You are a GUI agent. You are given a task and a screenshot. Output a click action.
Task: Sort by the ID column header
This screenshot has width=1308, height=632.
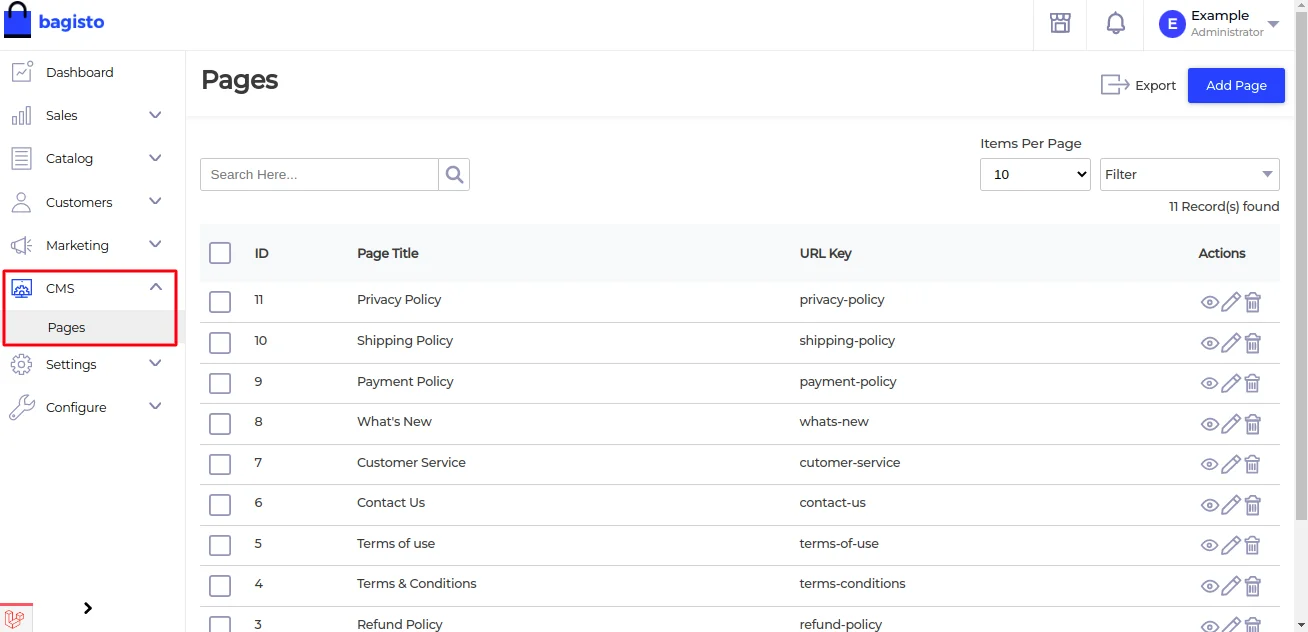pos(262,253)
